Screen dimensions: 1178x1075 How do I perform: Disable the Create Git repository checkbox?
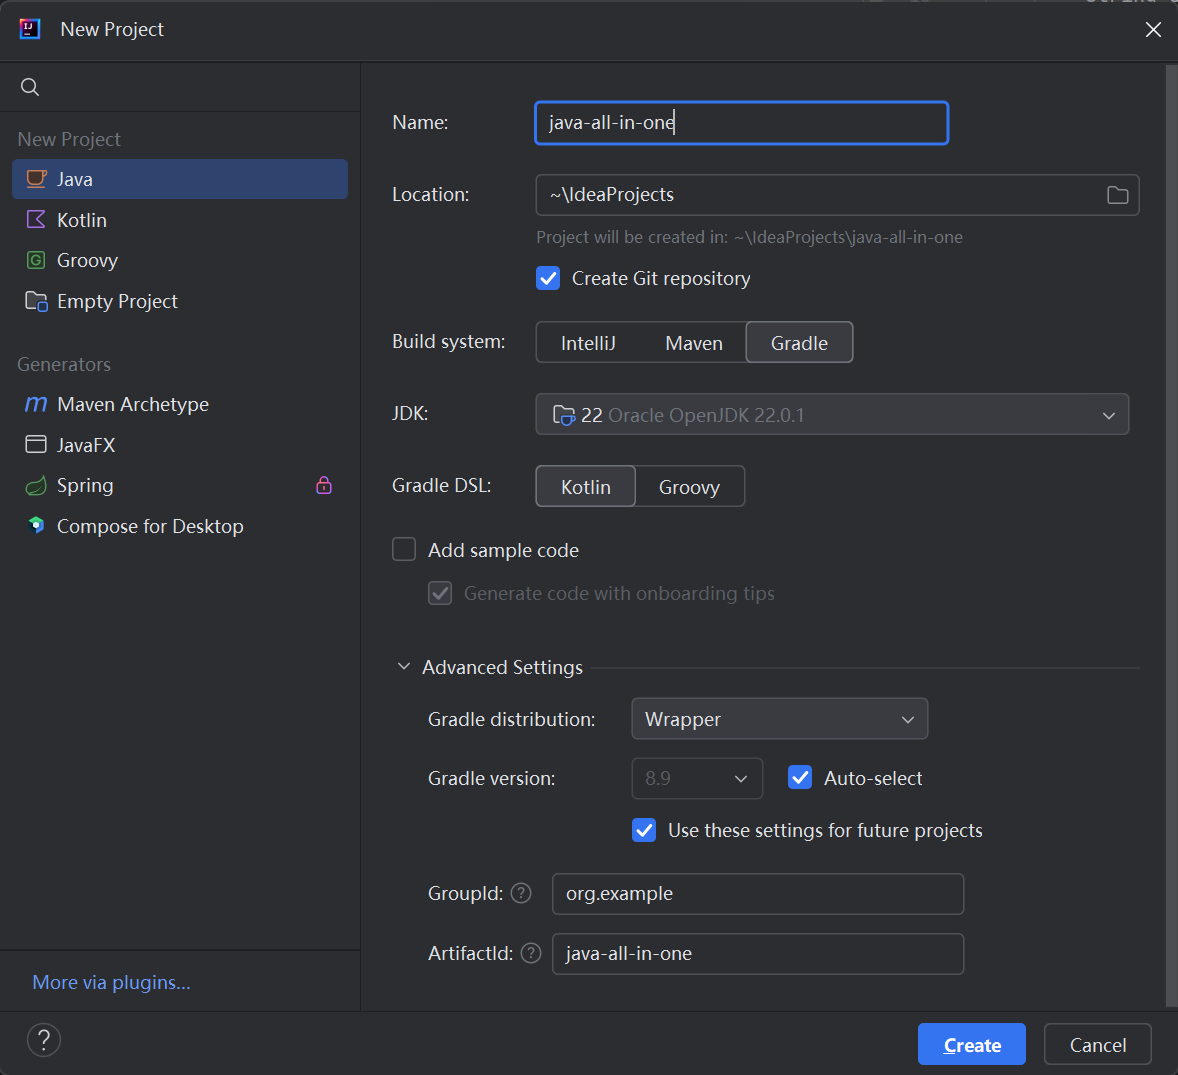point(548,278)
